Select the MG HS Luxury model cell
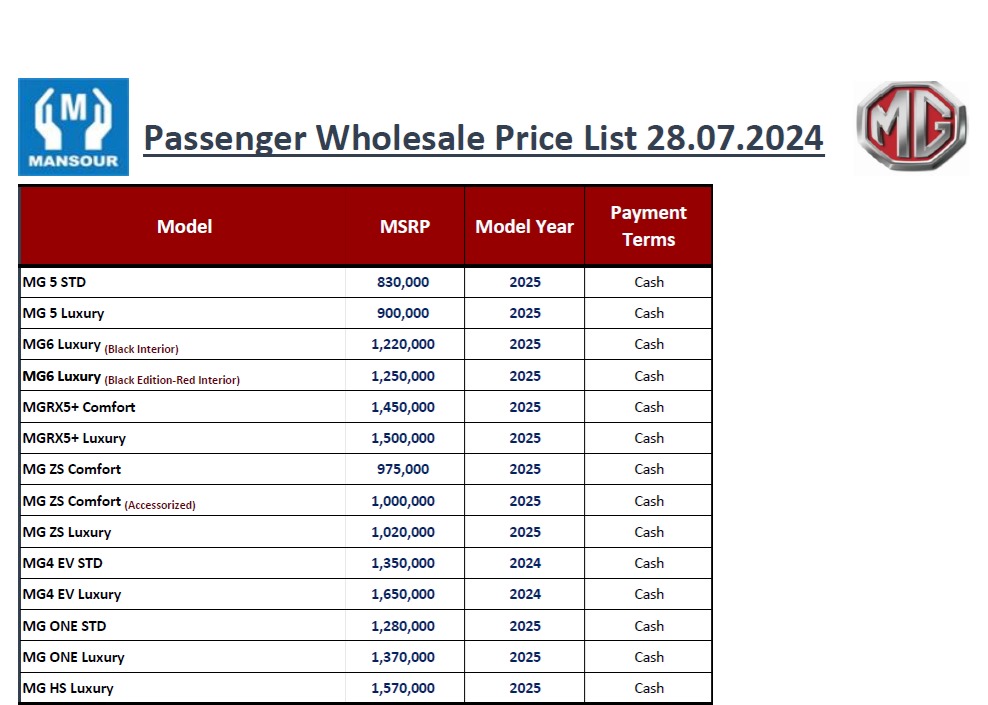This screenshot has width=988, height=705. 68,688
